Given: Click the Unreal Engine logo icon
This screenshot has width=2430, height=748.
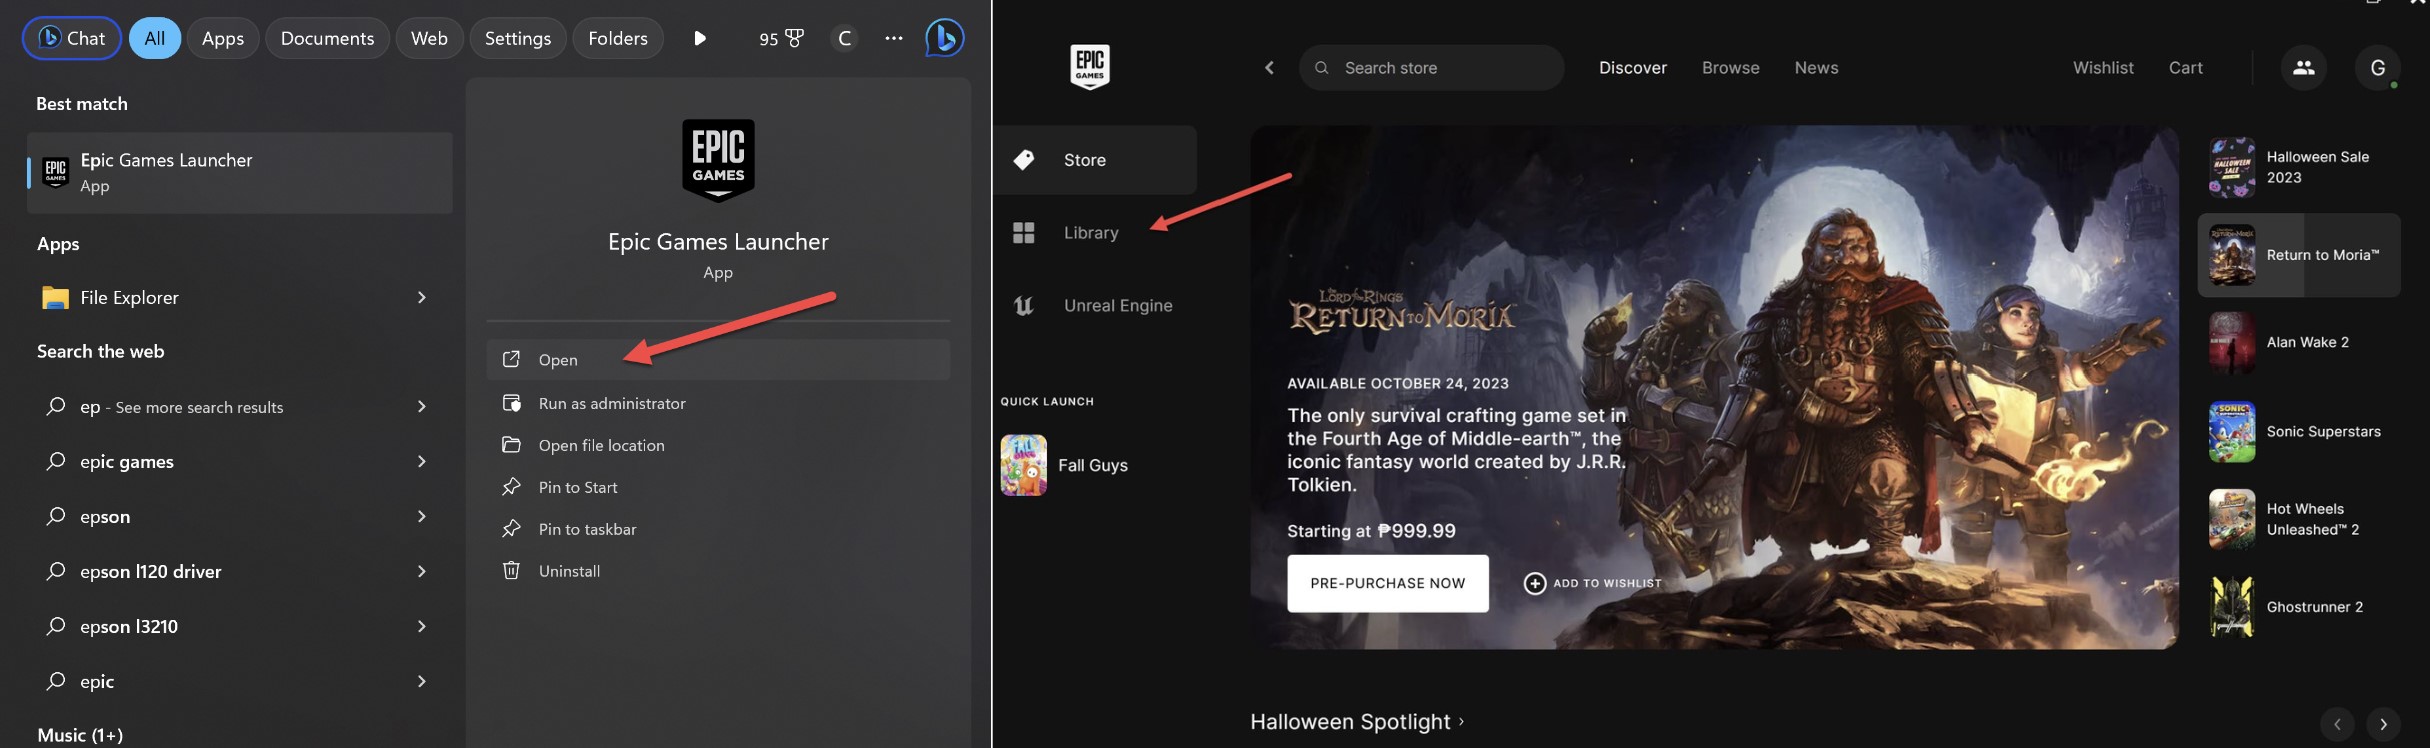Looking at the screenshot, I should (x=1024, y=306).
